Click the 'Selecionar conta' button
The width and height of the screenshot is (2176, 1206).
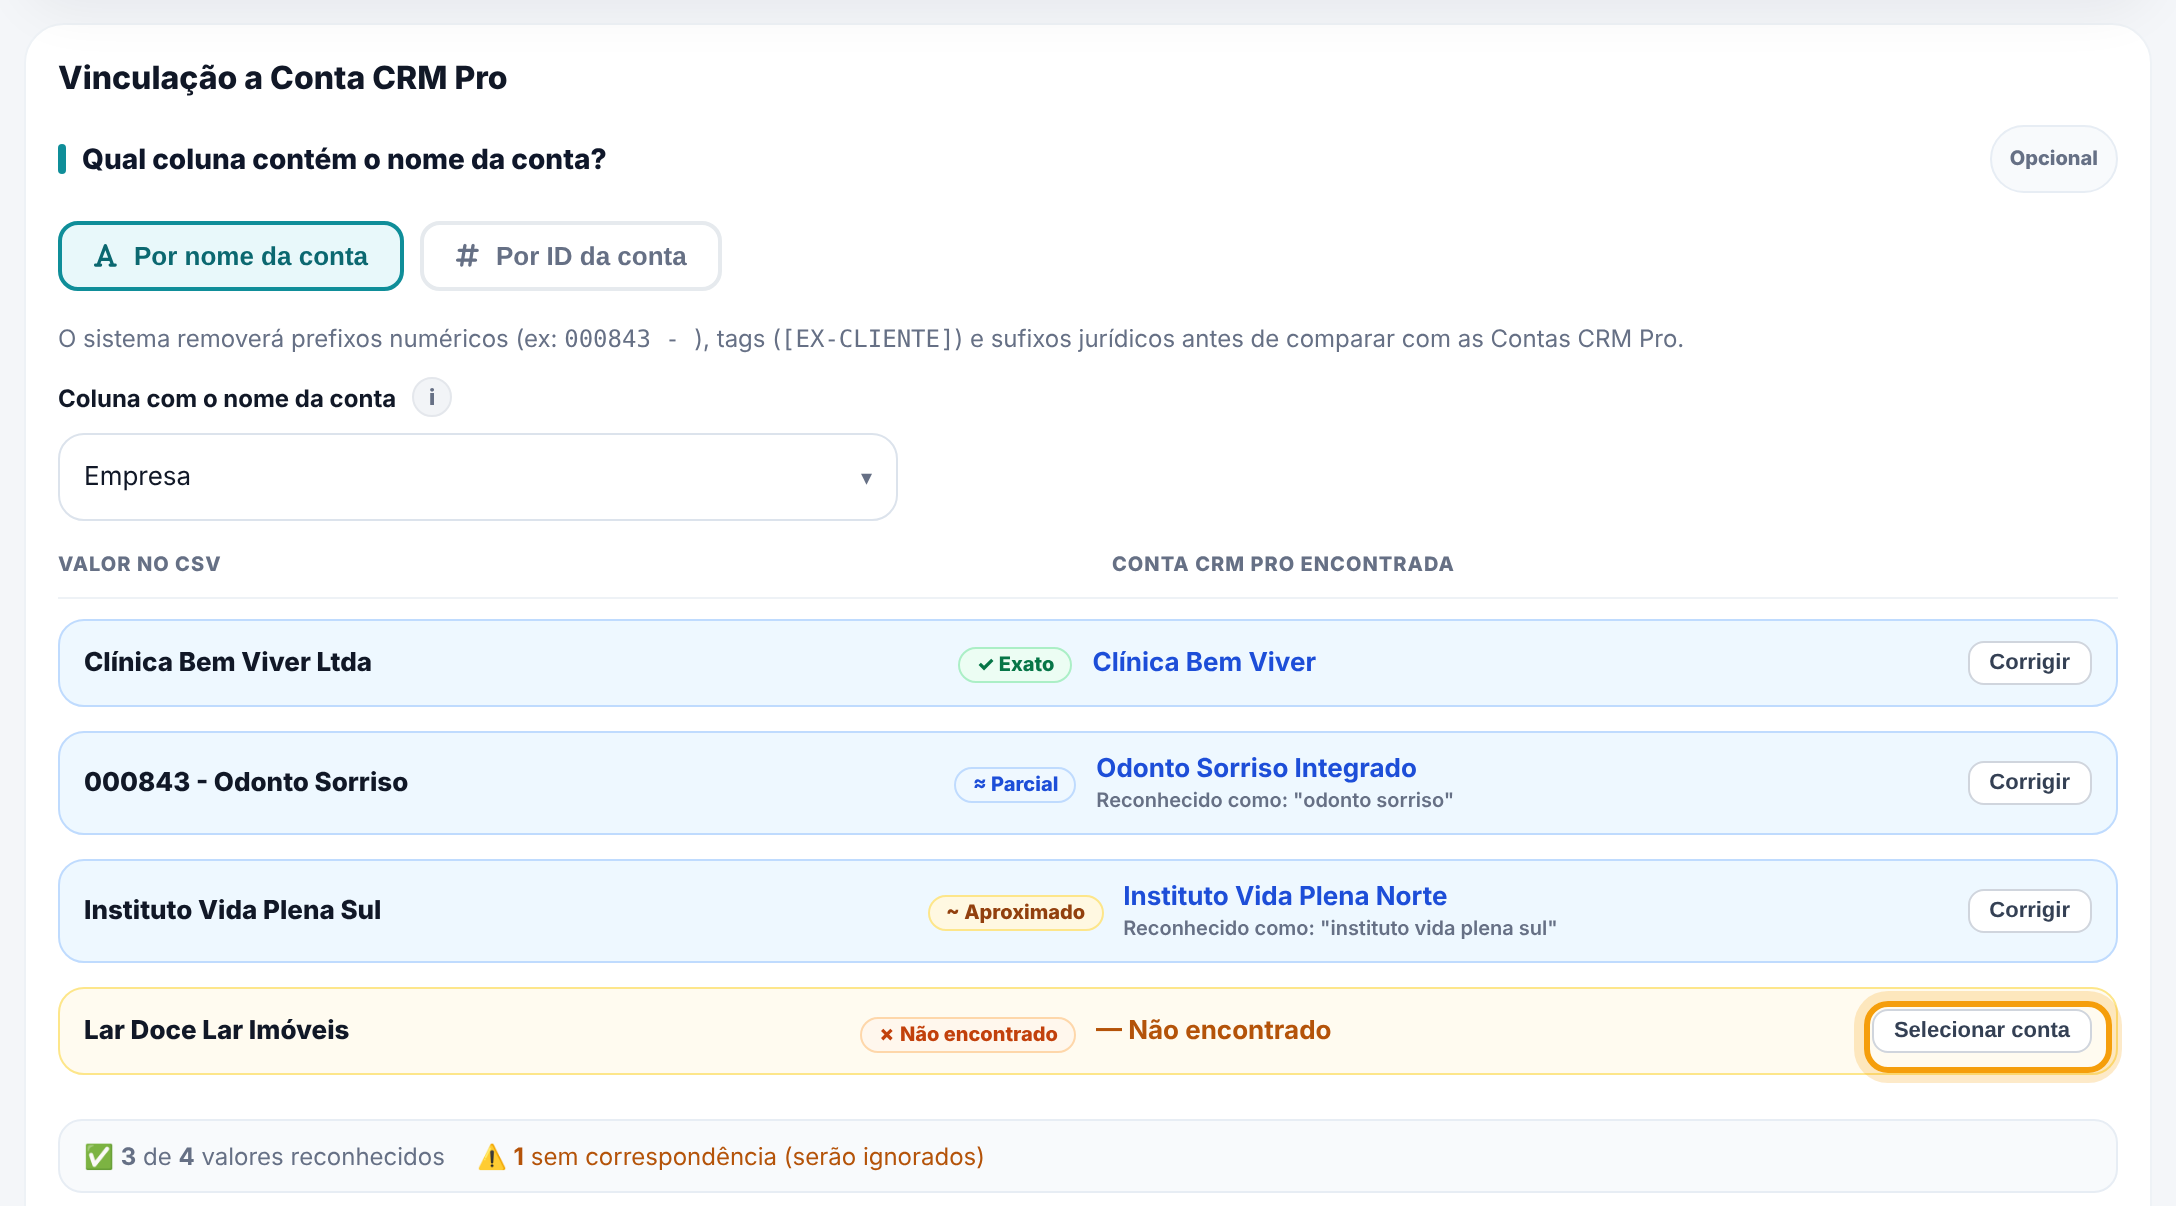coord(1982,1031)
